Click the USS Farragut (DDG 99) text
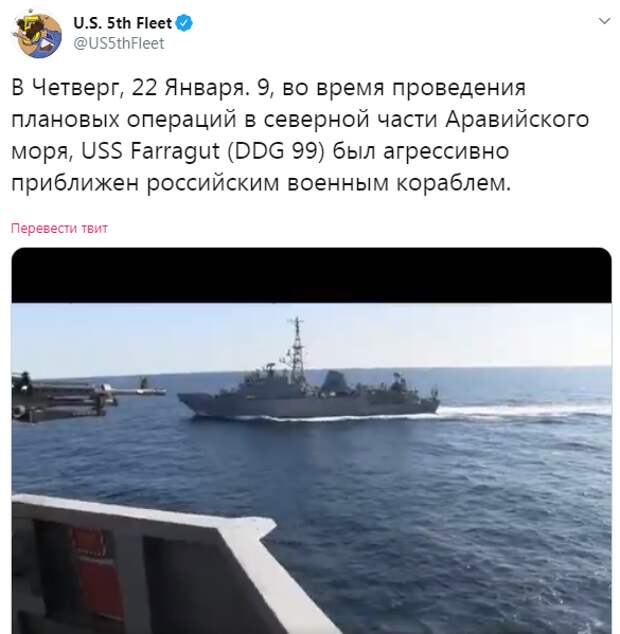Image resolution: width=620 pixels, height=634 pixels. pyautogui.click(x=203, y=151)
